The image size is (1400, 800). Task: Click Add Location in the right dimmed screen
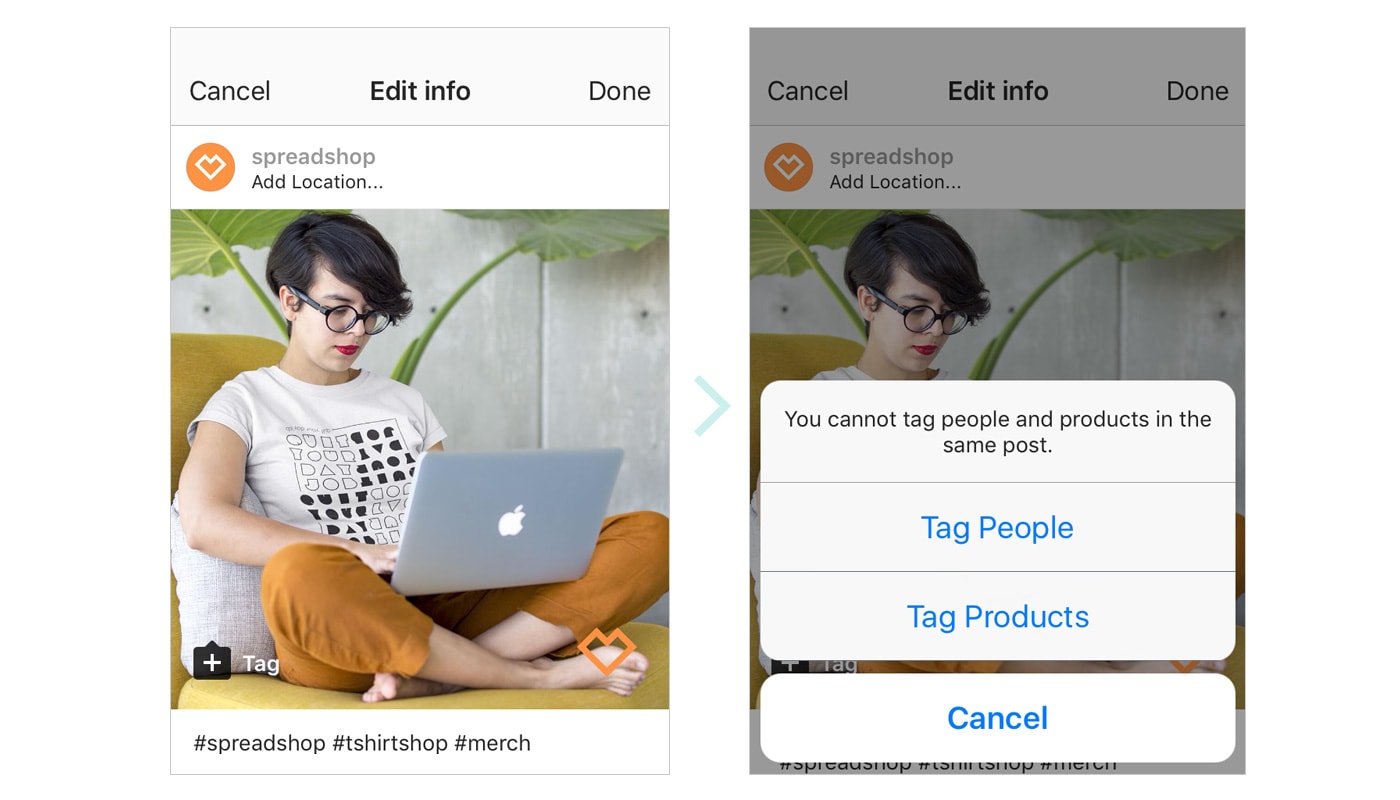coord(895,182)
